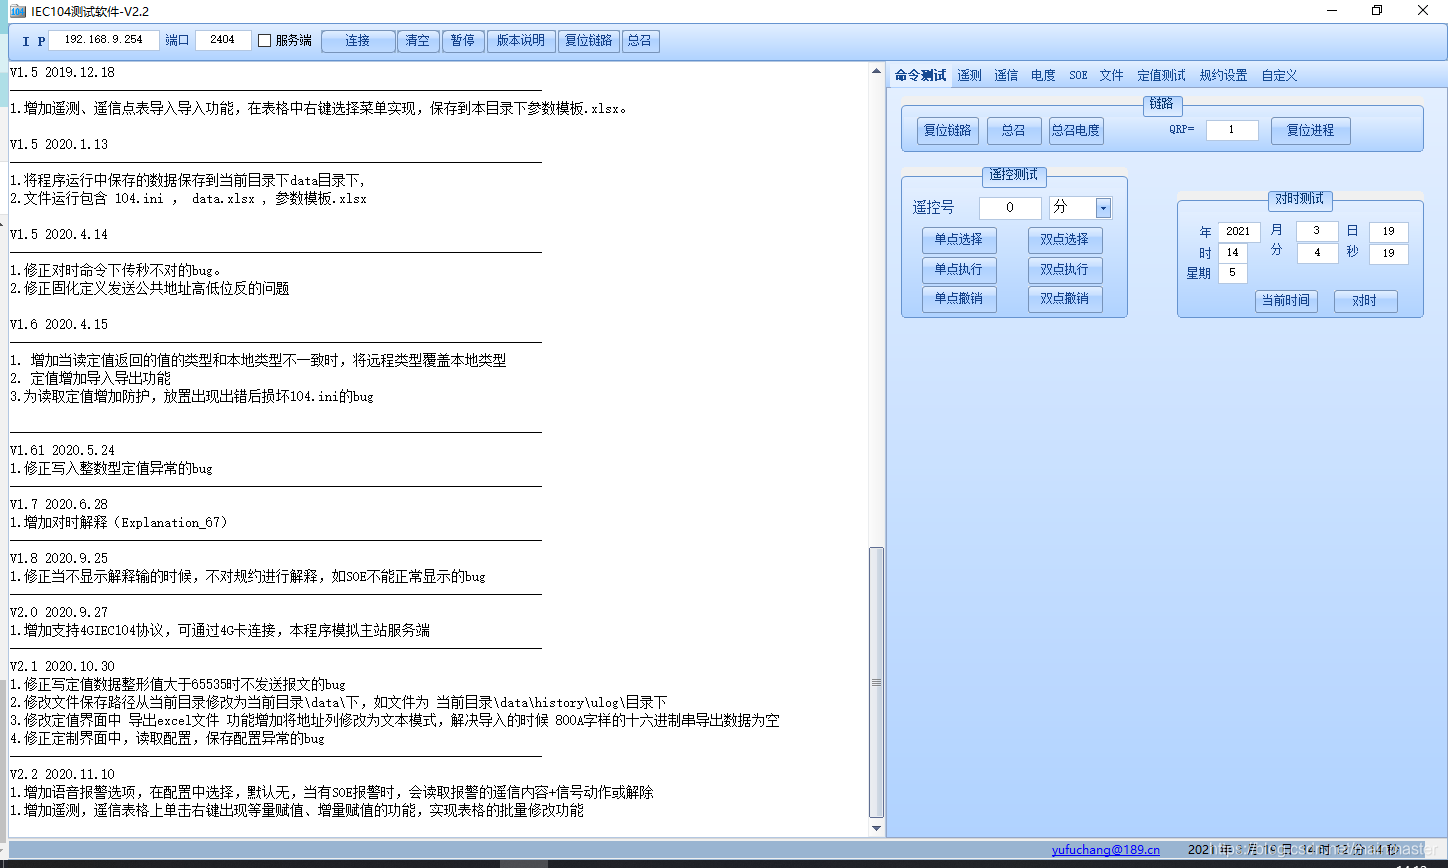Switch to the 遥测 tab
Viewport: 1448px width, 868px height.
point(969,75)
